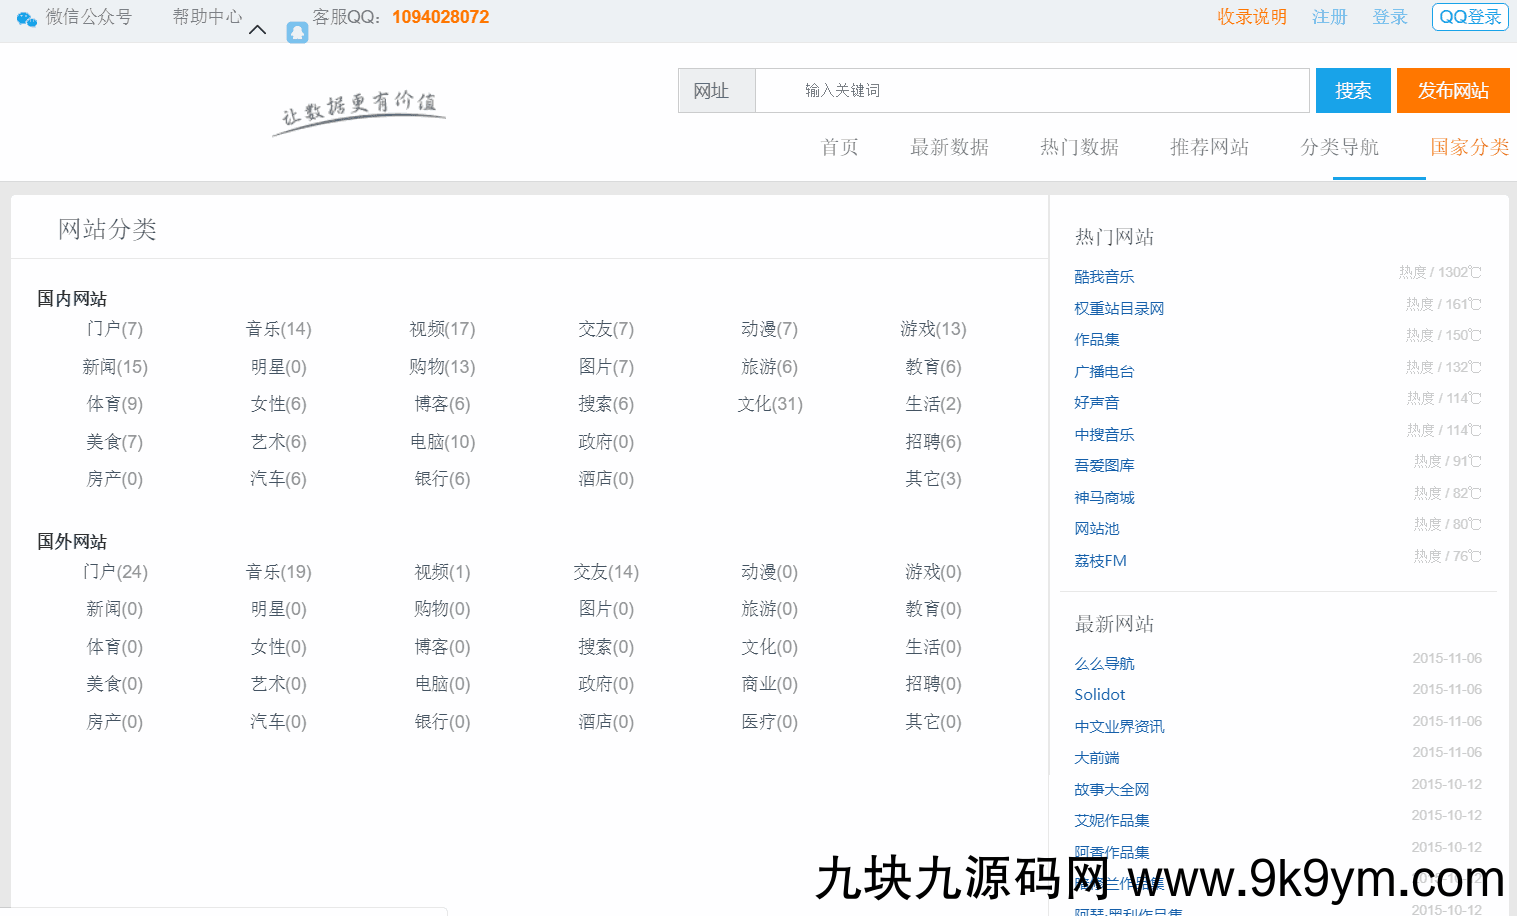Open the domestic 文化(31) category
Screen dimensions: 1517x916
coord(770,404)
